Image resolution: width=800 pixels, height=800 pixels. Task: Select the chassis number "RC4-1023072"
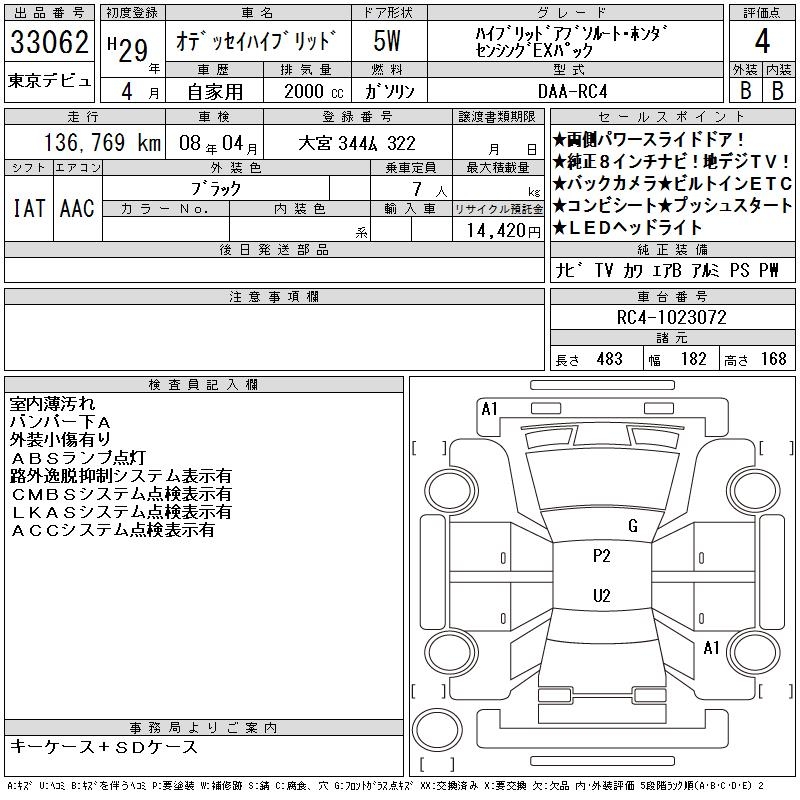(671, 317)
